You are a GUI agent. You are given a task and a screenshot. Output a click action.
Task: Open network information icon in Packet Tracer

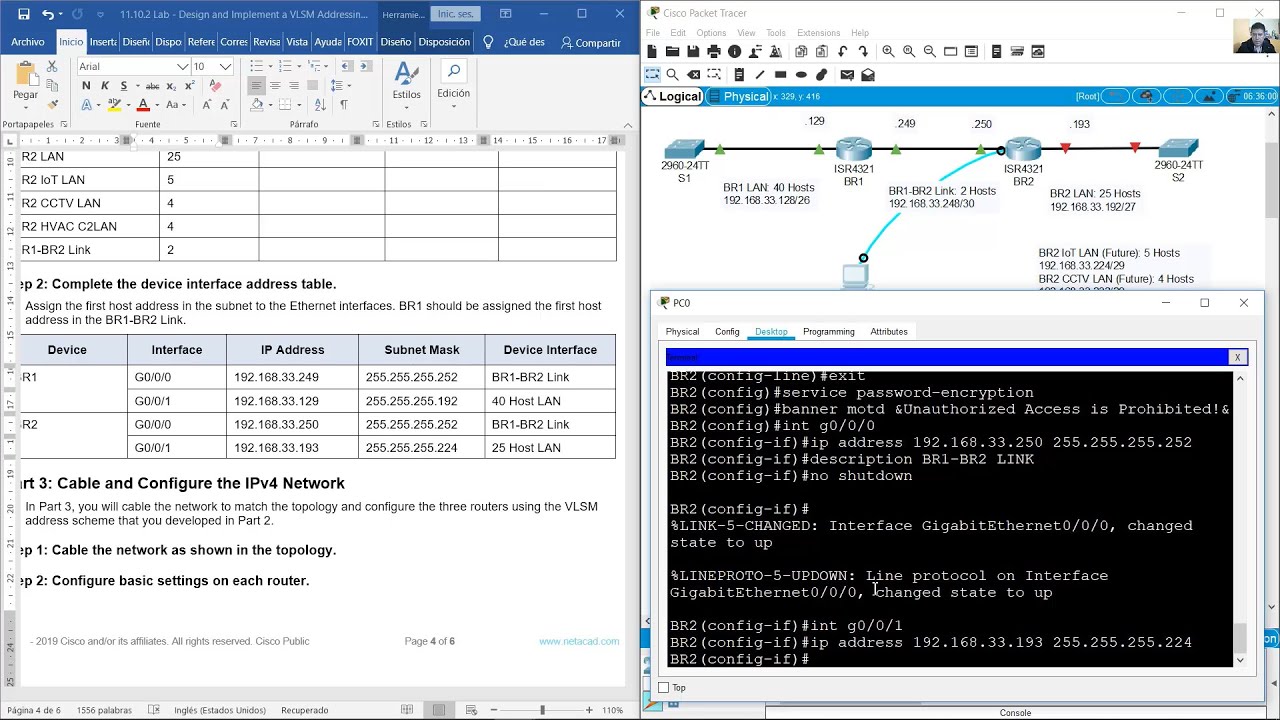(x=735, y=51)
